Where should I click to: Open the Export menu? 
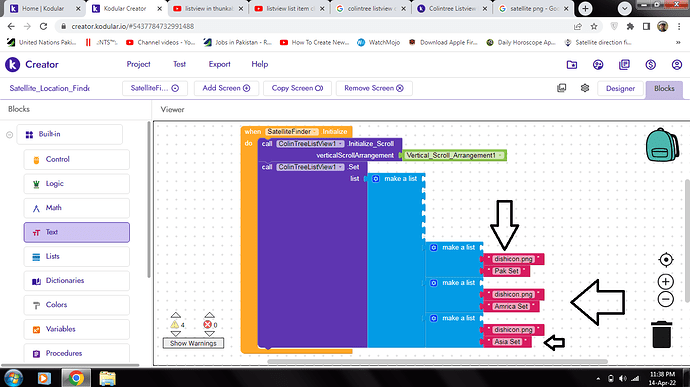[219, 64]
